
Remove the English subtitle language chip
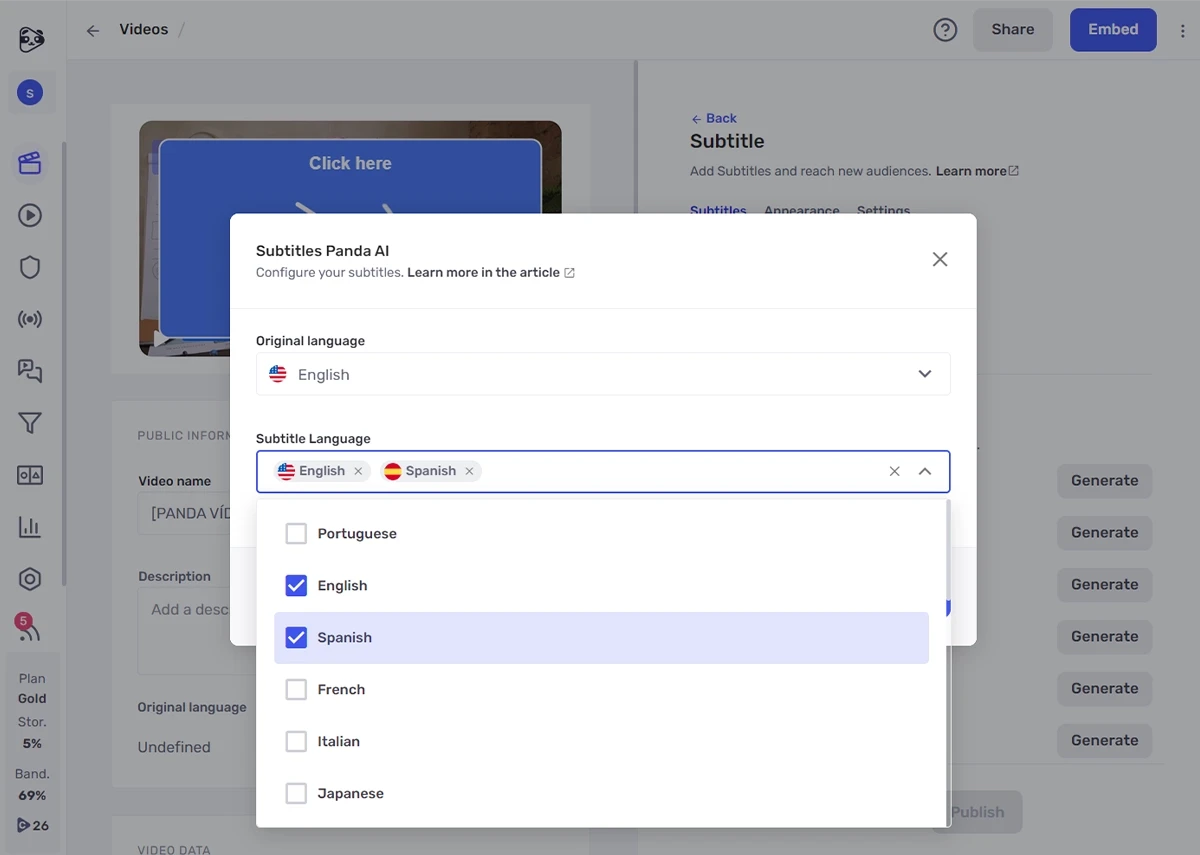point(358,471)
